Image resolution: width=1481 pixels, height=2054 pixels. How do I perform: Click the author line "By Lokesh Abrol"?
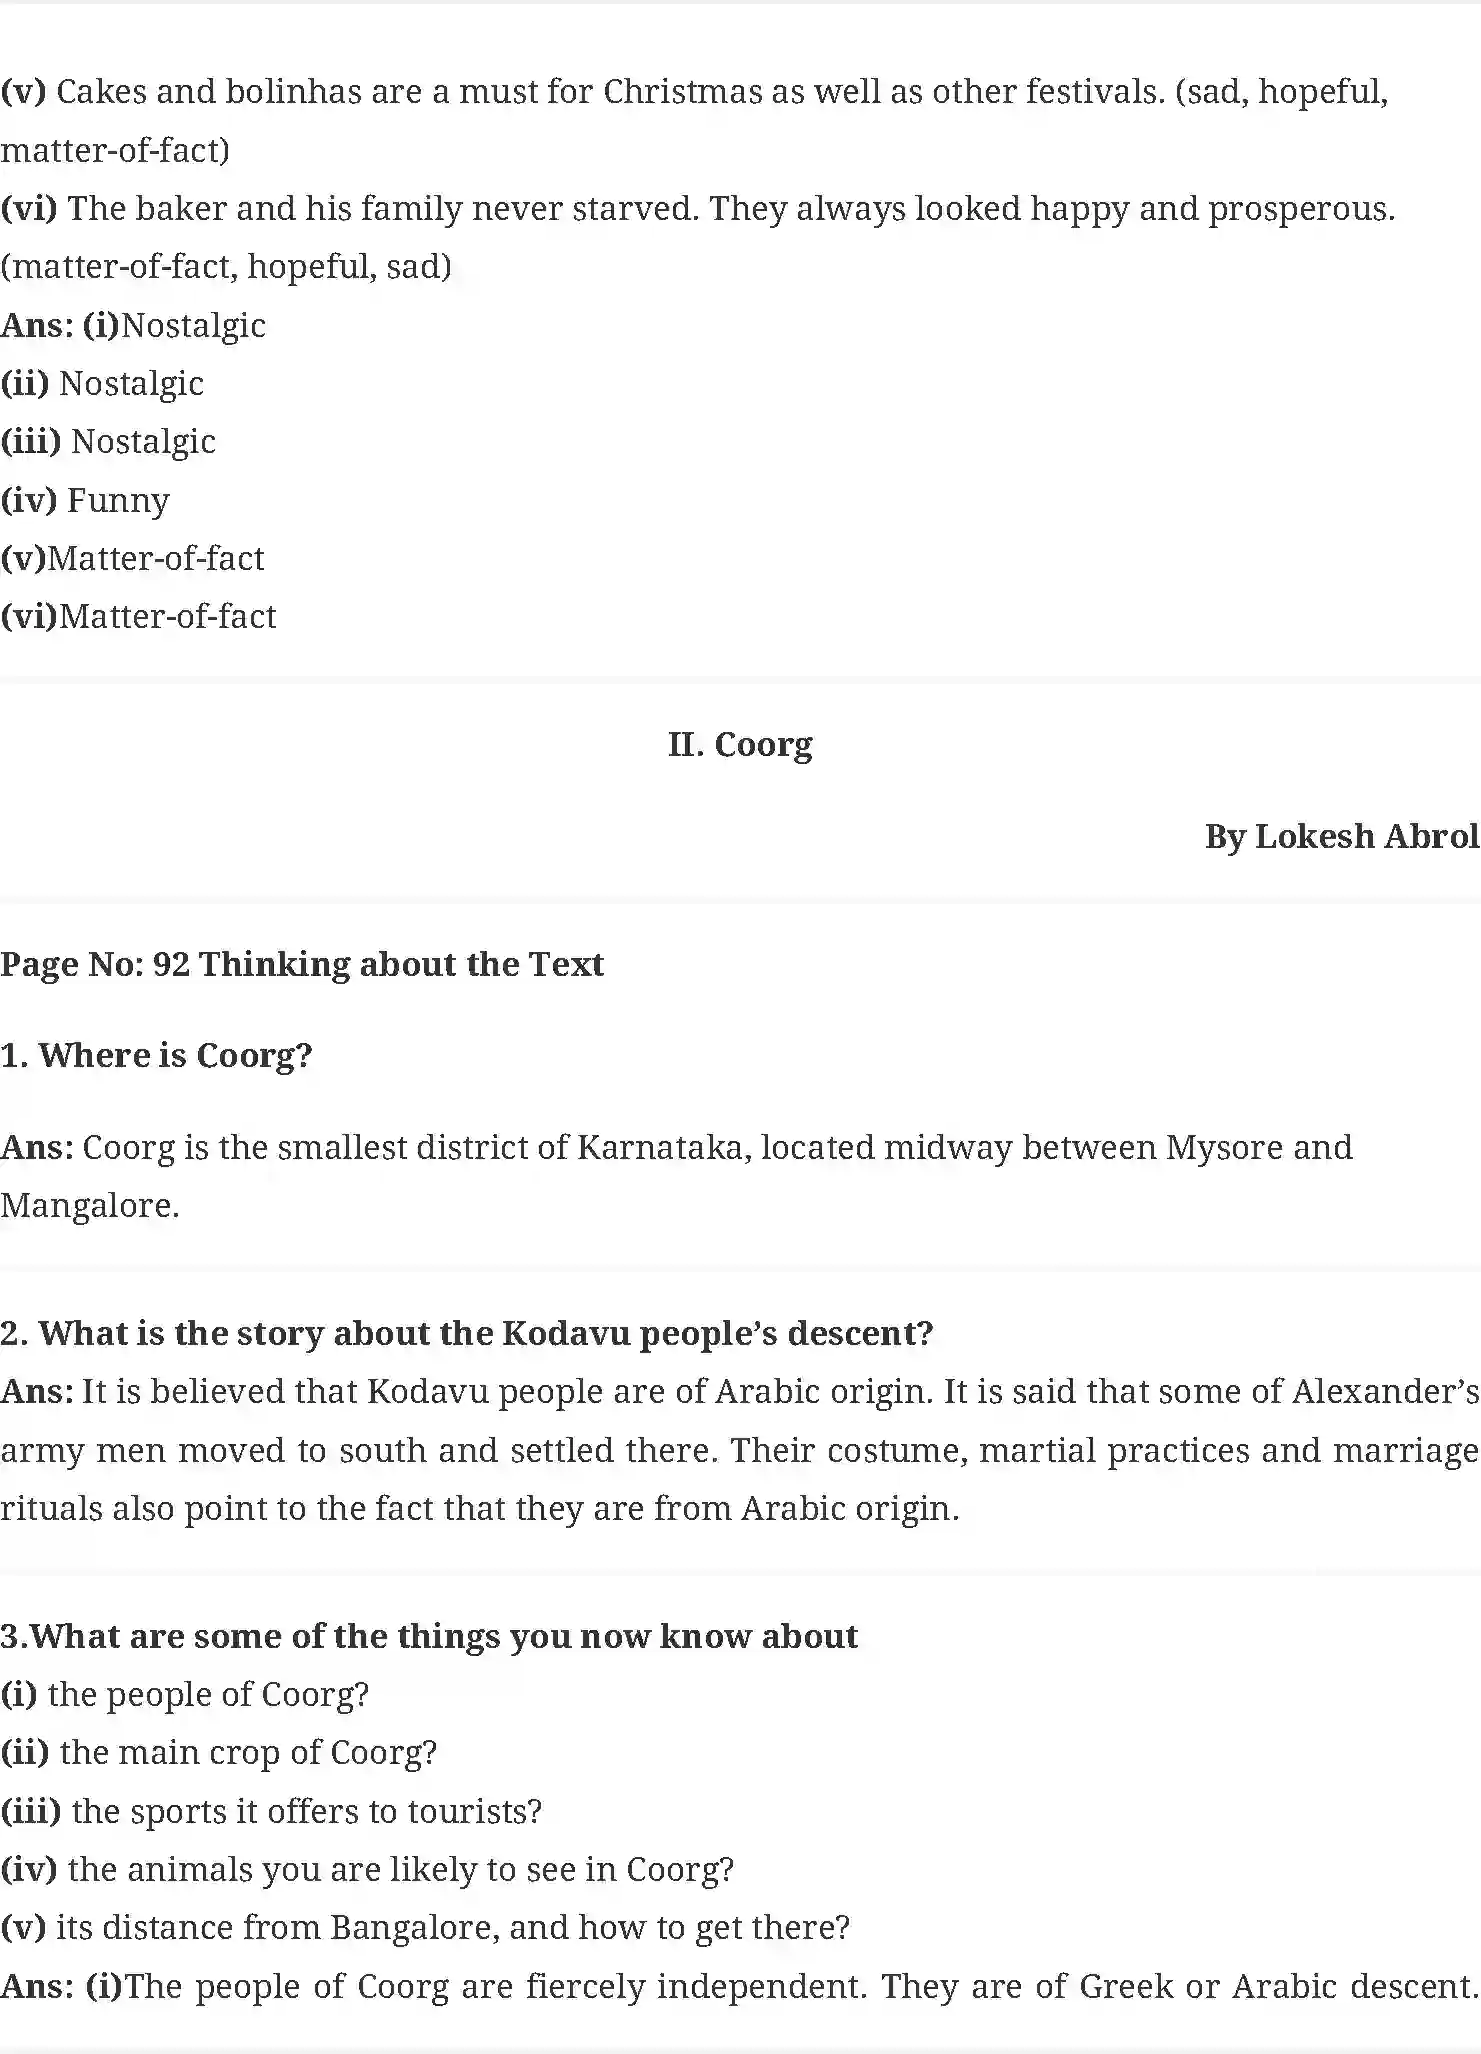coord(1340,836)
